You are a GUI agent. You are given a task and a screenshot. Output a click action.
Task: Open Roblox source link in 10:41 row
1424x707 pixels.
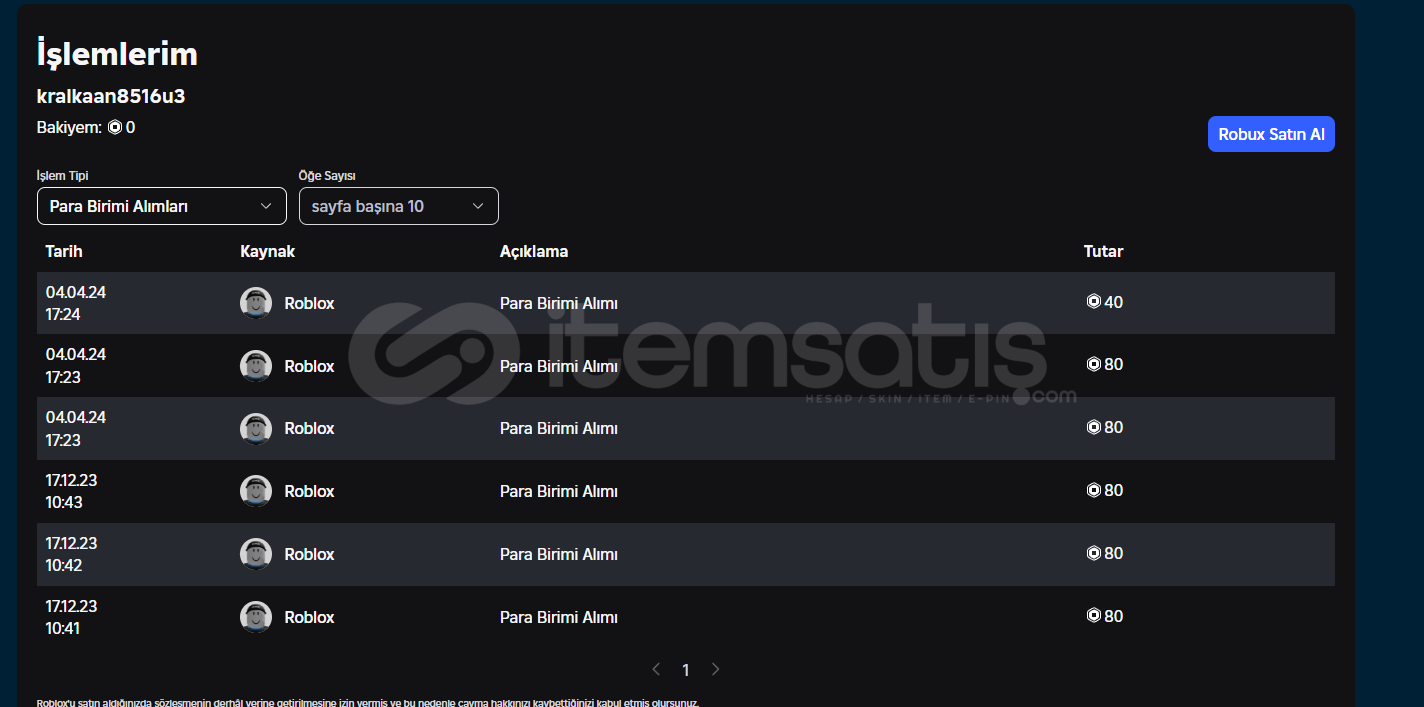click(x=309, y=617)
